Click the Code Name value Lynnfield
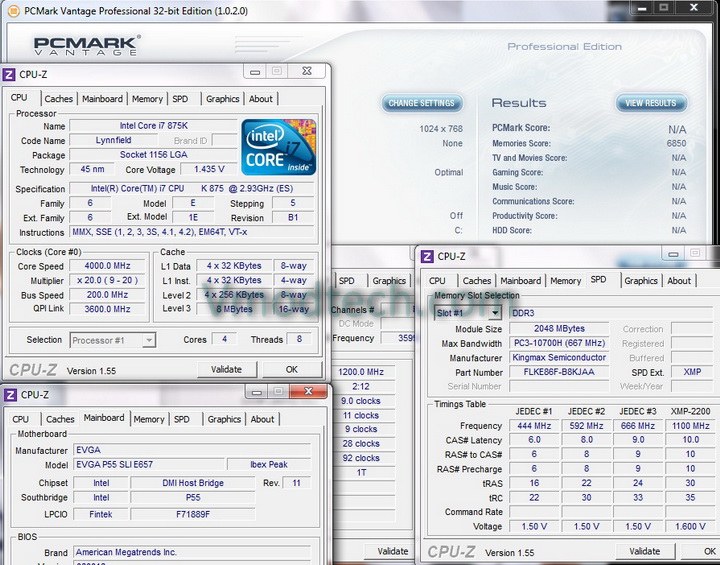This screenshot has height=565, width=720. point(113,140)
